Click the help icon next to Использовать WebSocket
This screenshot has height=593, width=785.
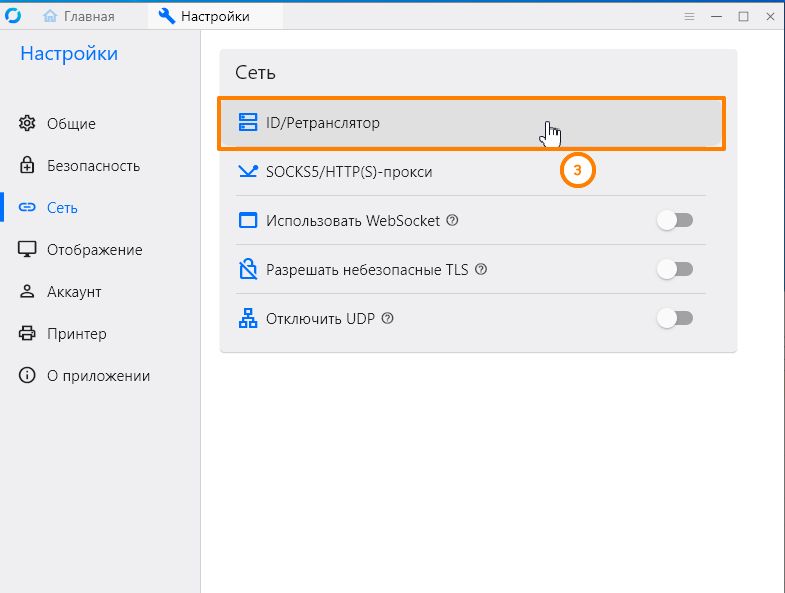coord(452,220)
